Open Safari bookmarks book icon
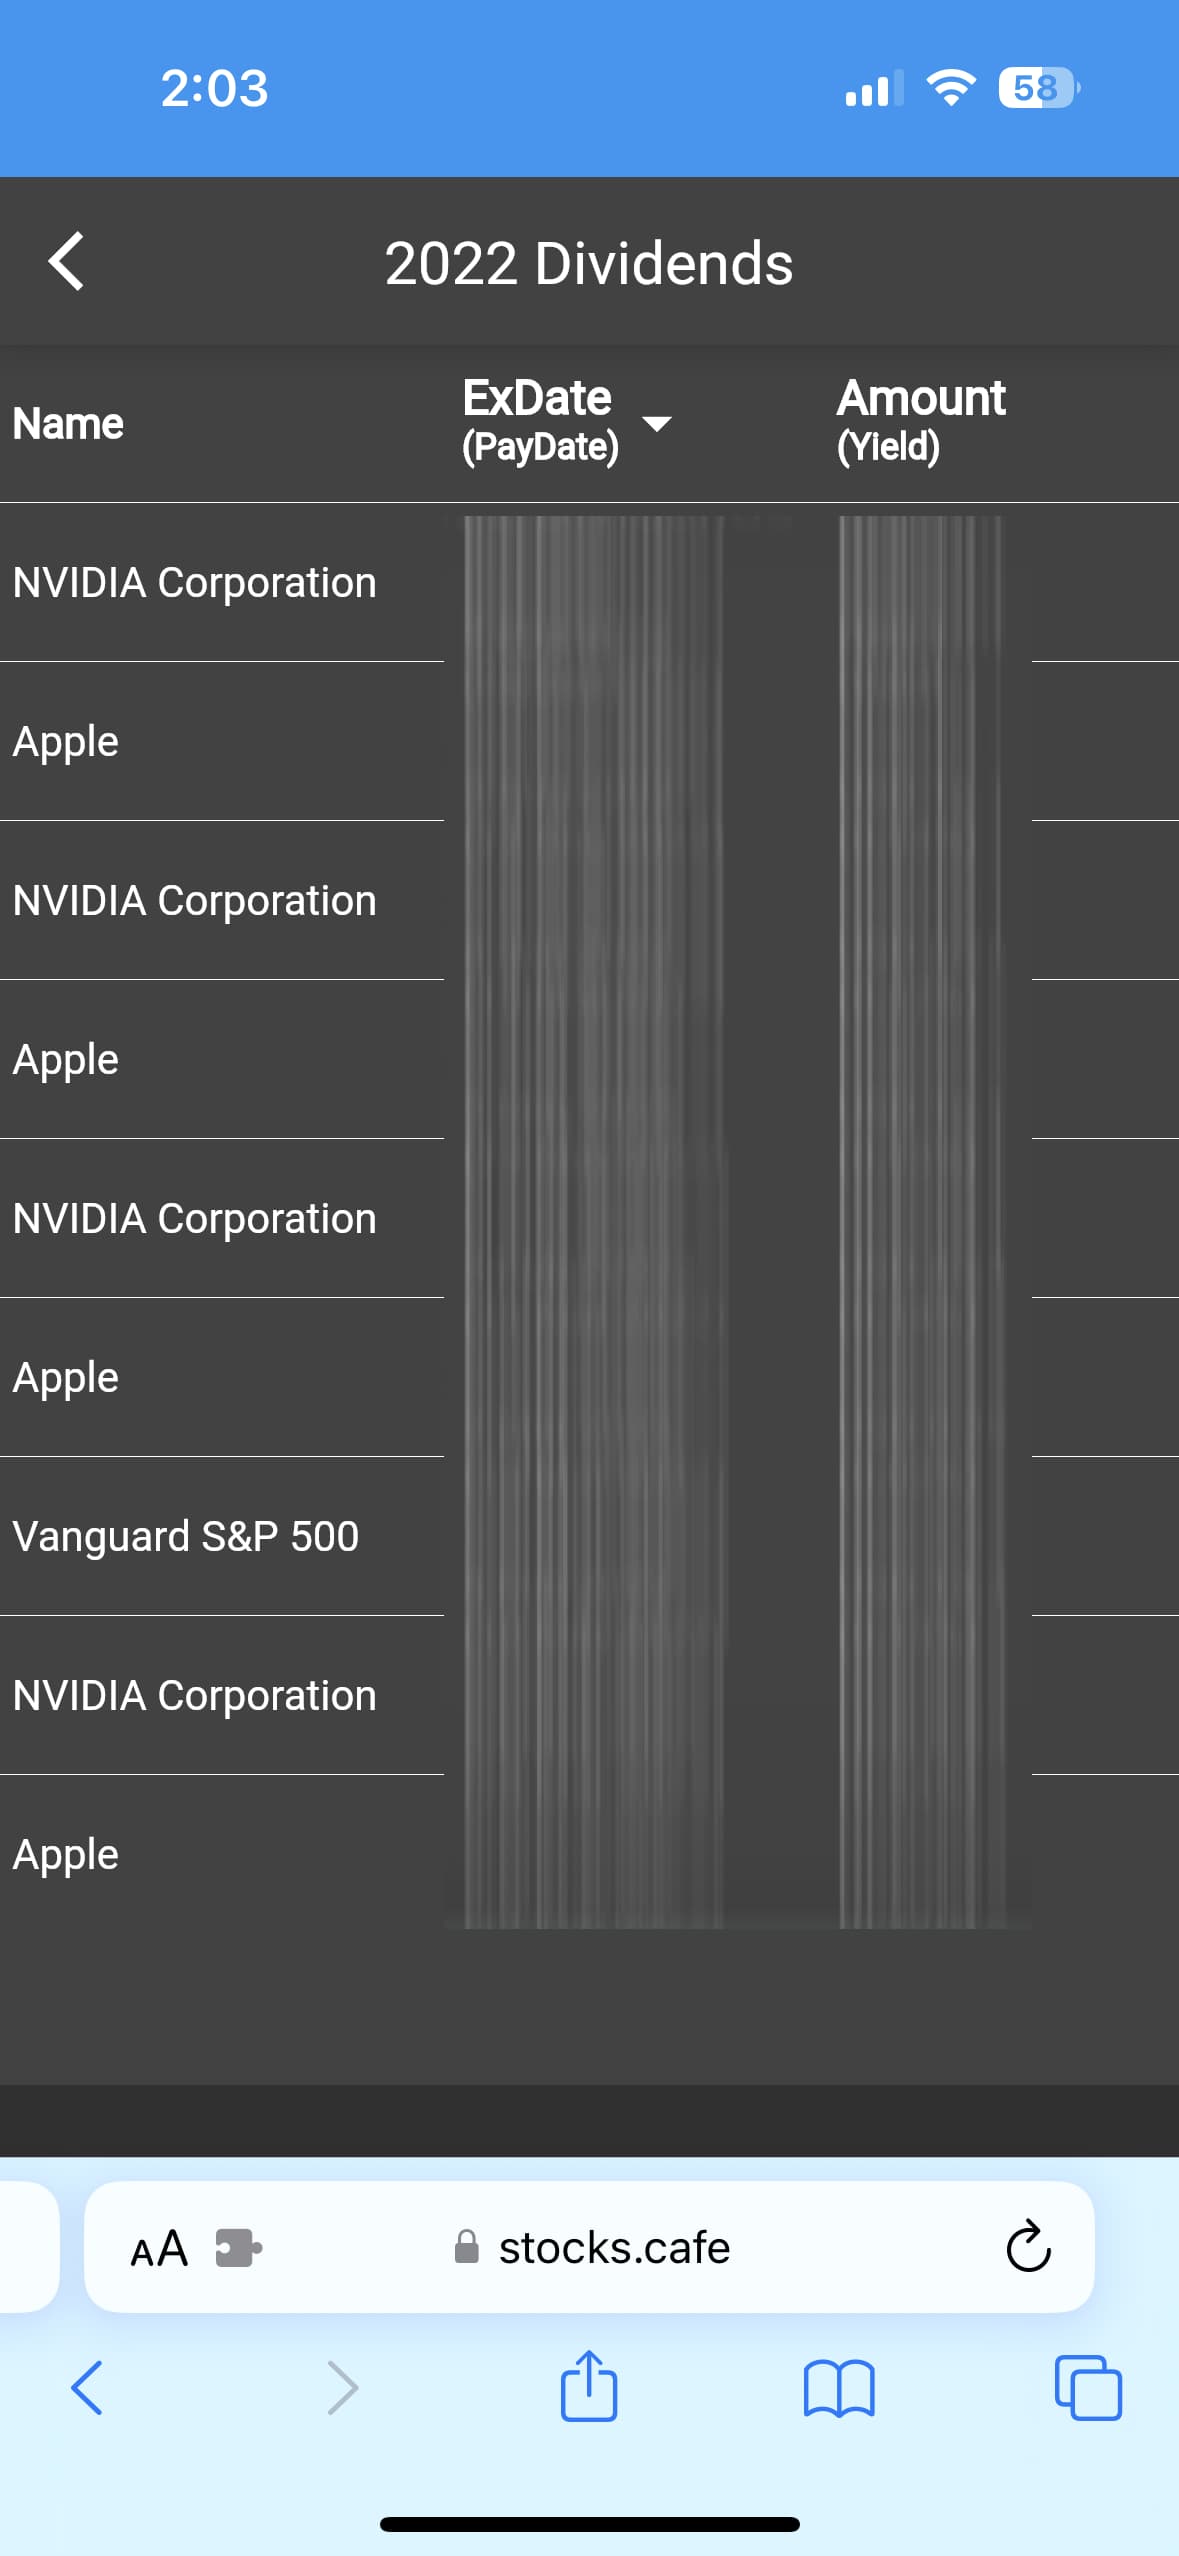 [839, 2389]
